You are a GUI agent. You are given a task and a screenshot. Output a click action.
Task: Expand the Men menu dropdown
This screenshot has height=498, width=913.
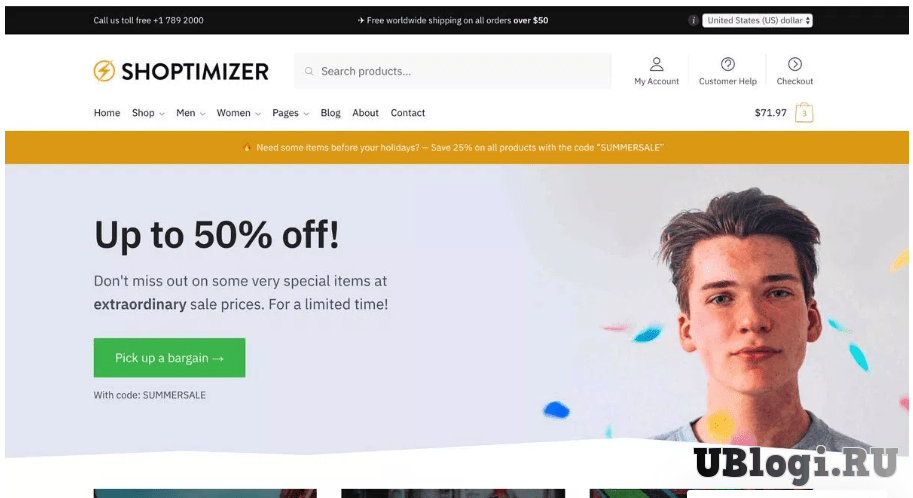(x=190, y=113)
